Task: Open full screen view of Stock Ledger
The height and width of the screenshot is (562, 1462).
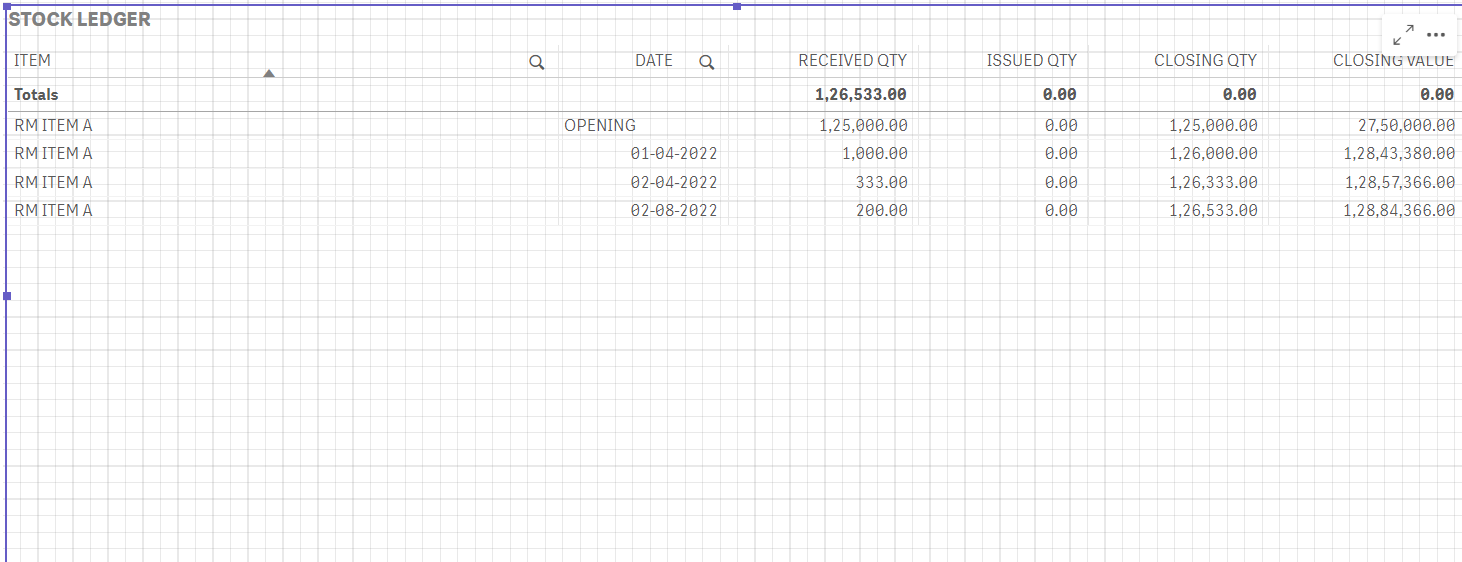Action: pos(1404,34)
